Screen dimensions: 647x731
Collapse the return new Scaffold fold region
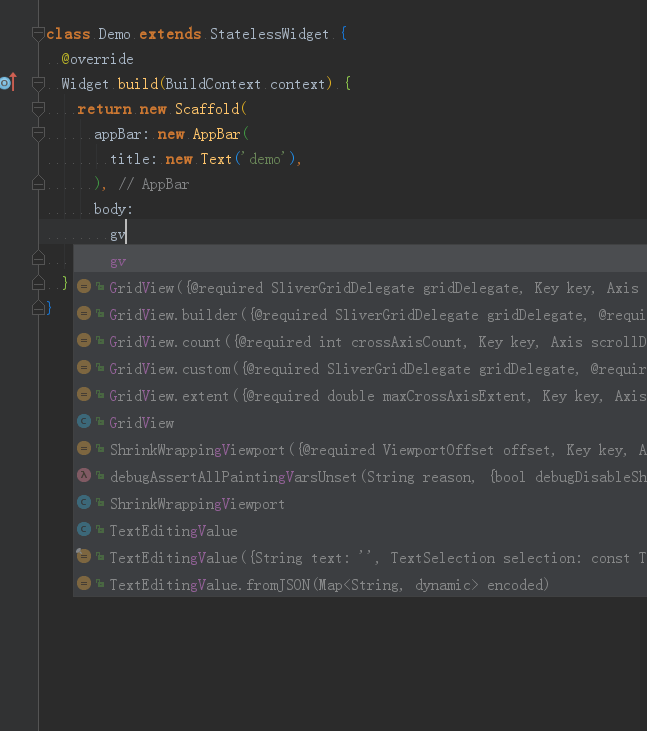click(x=38, y=109)
